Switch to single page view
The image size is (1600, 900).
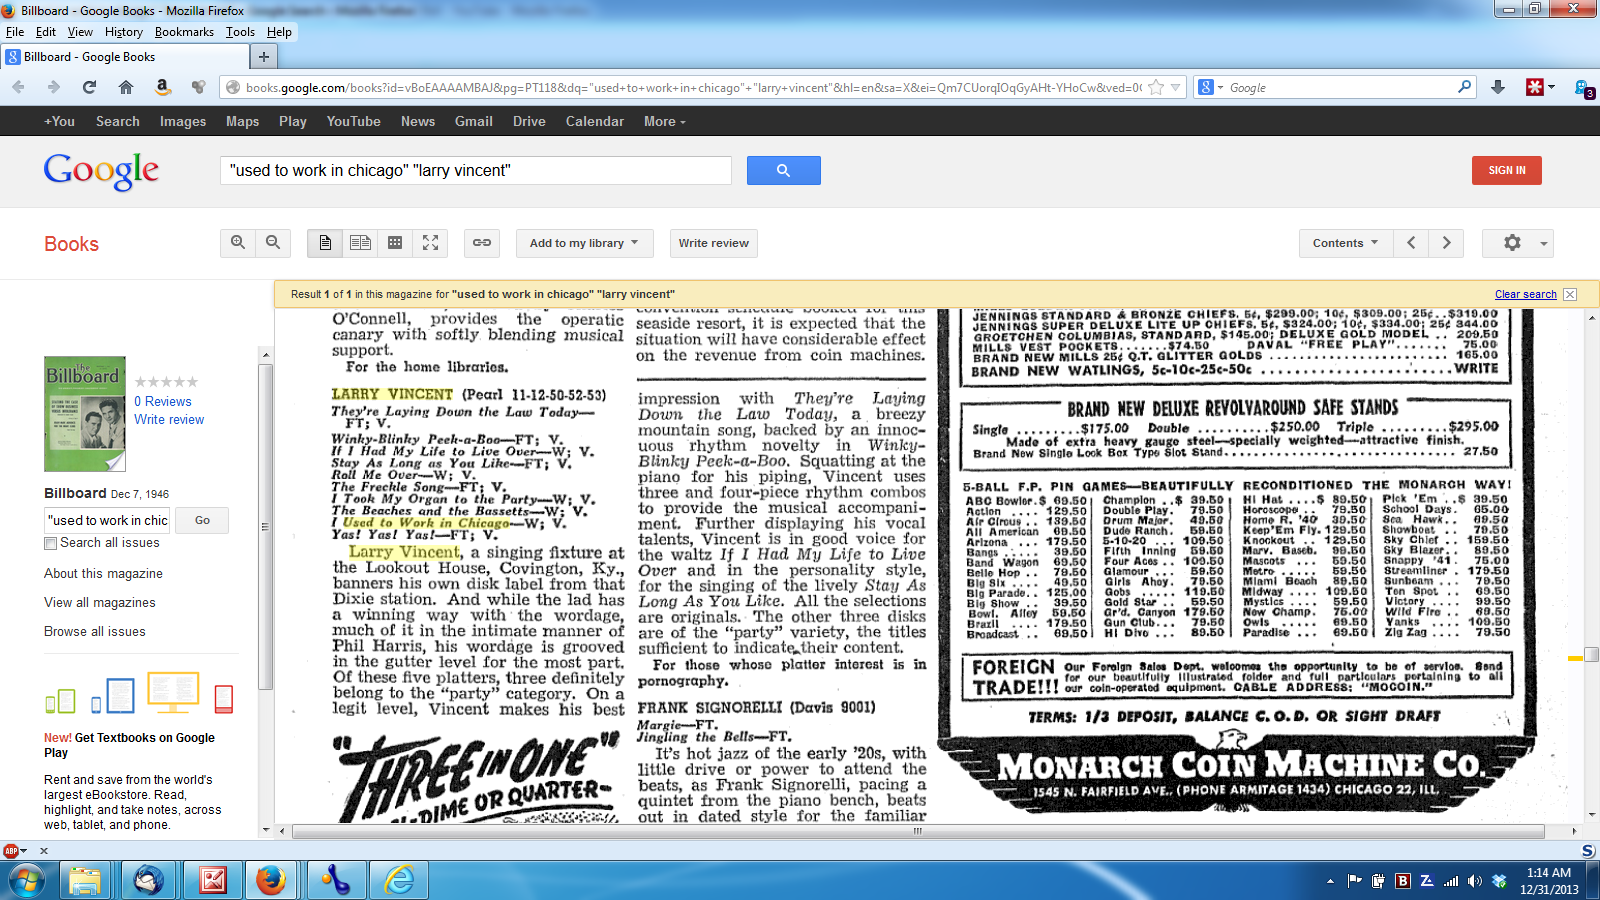pyautogui.click(x=325, y=243)
